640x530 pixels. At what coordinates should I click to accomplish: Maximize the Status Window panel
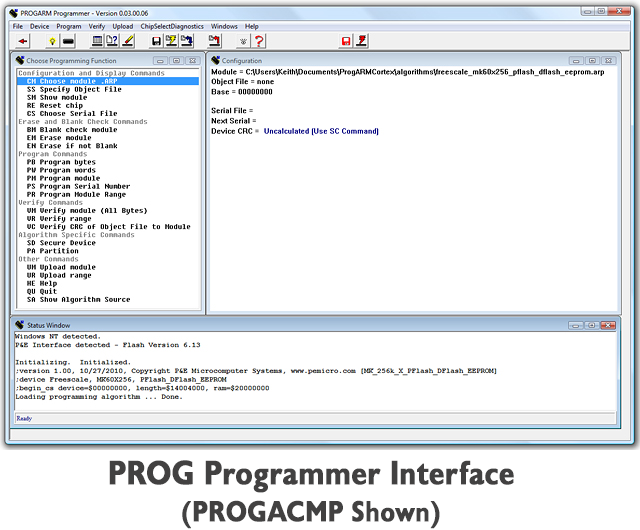tap(591, 325)
